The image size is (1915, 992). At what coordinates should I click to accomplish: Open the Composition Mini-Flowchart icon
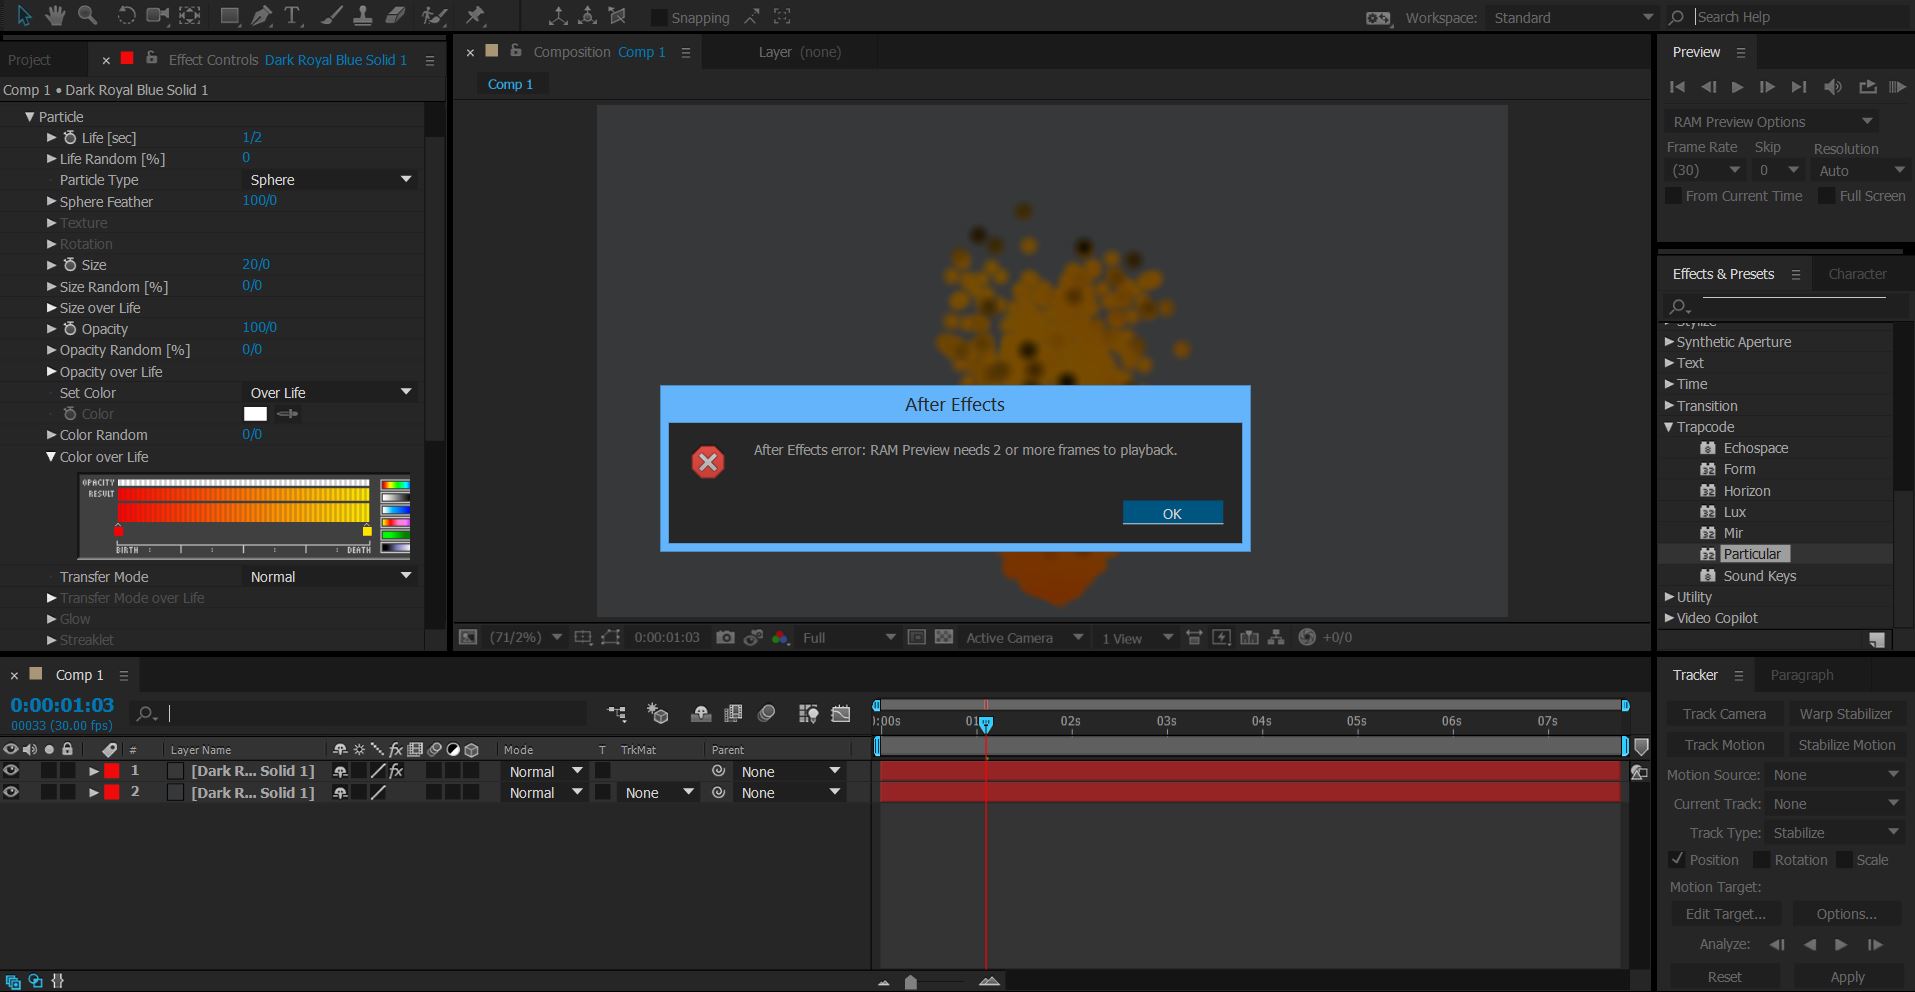pos(617,713)
